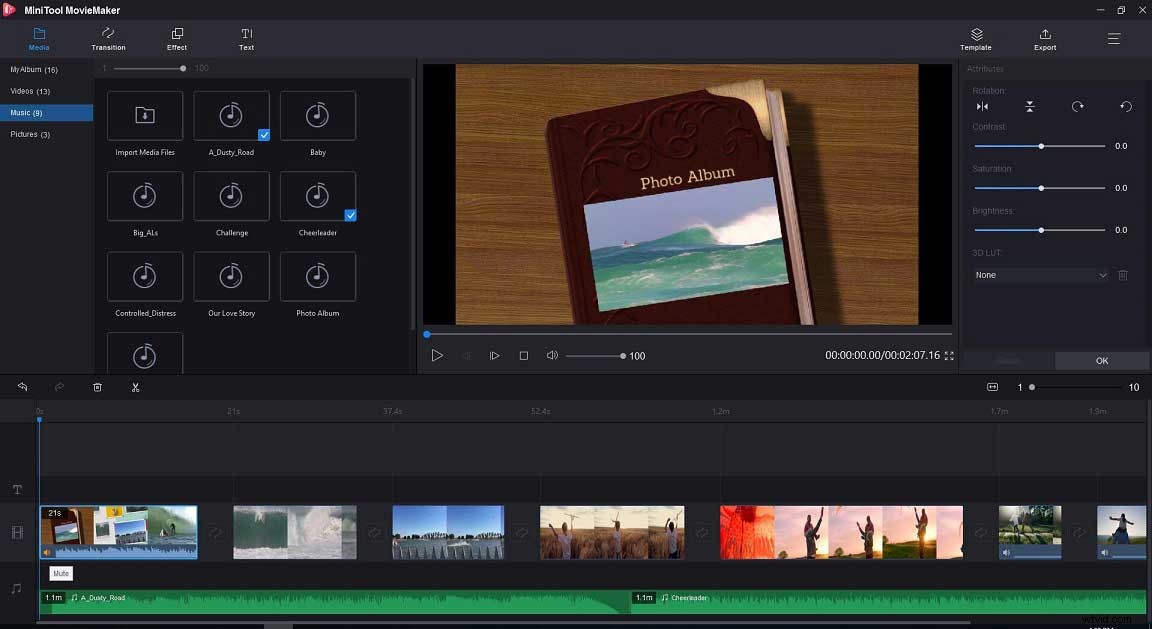Switch to the Transition tab

(x=107, y=39)
